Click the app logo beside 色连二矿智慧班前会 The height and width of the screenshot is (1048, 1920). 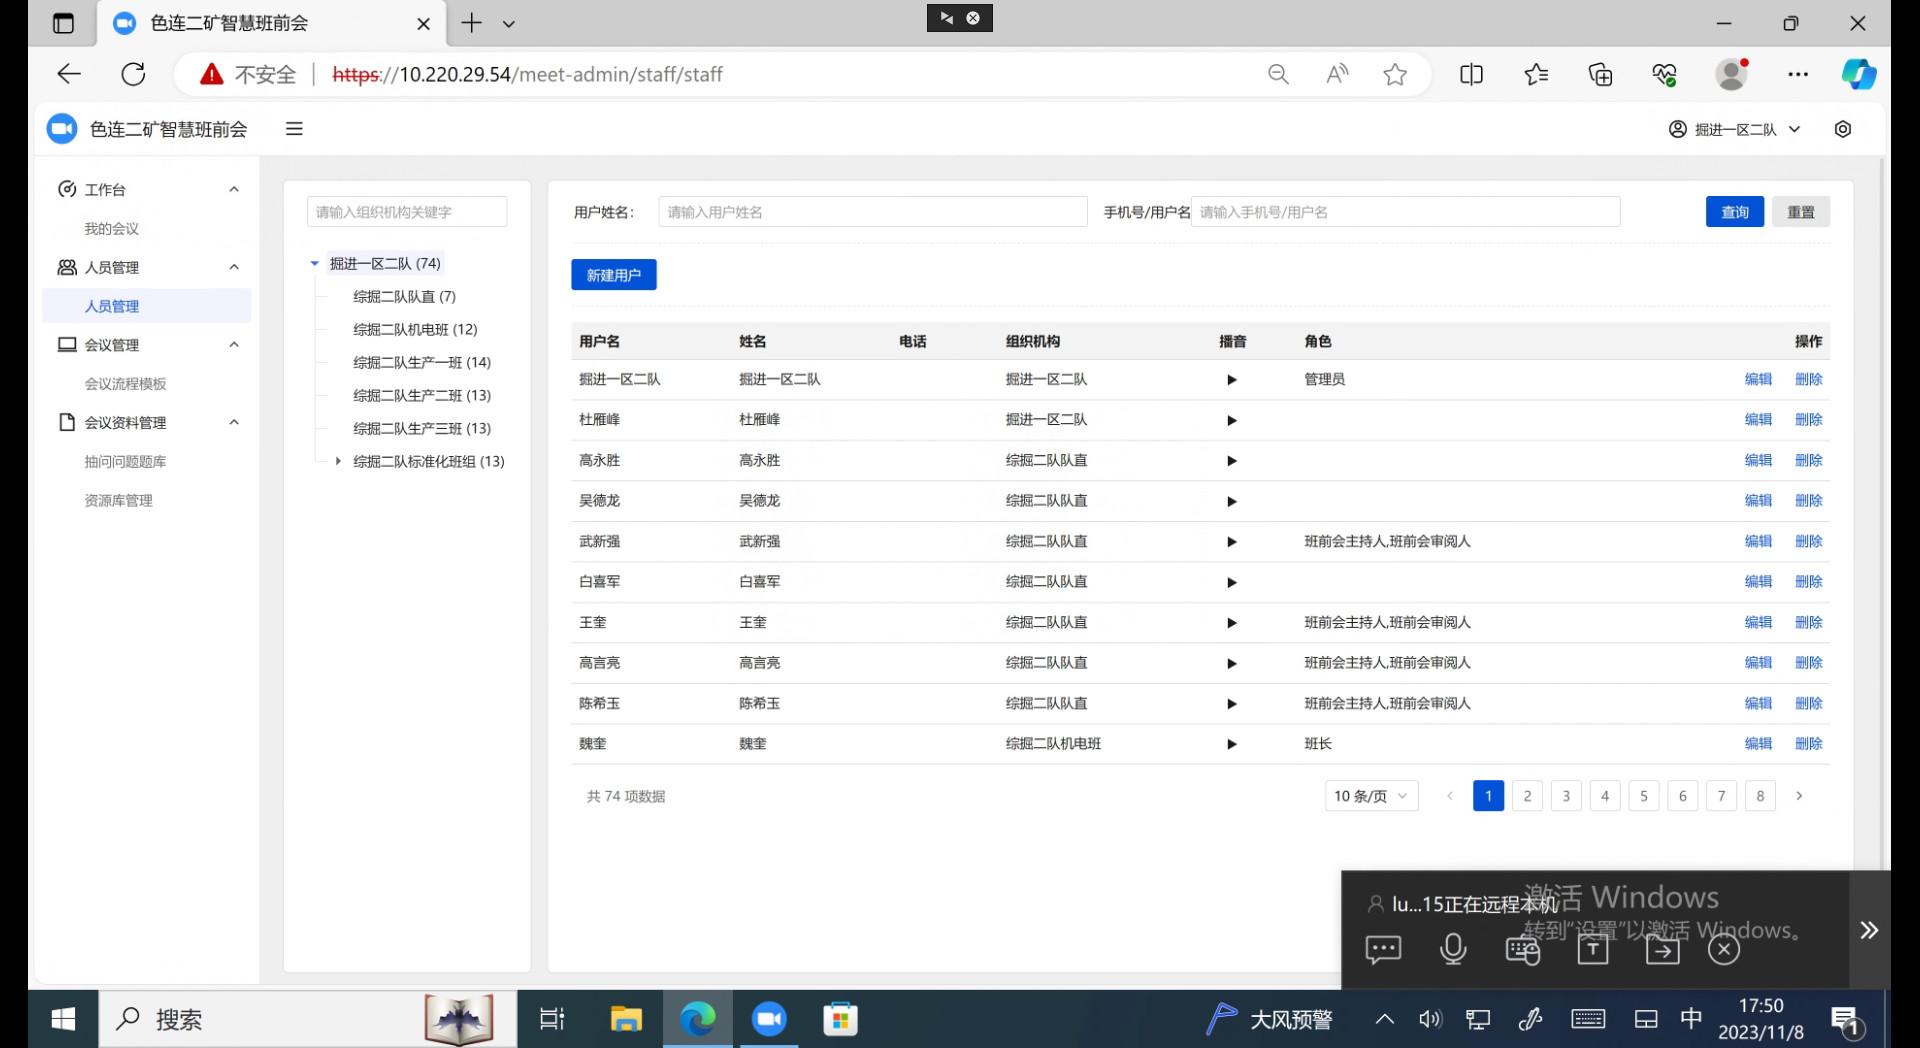62,129
